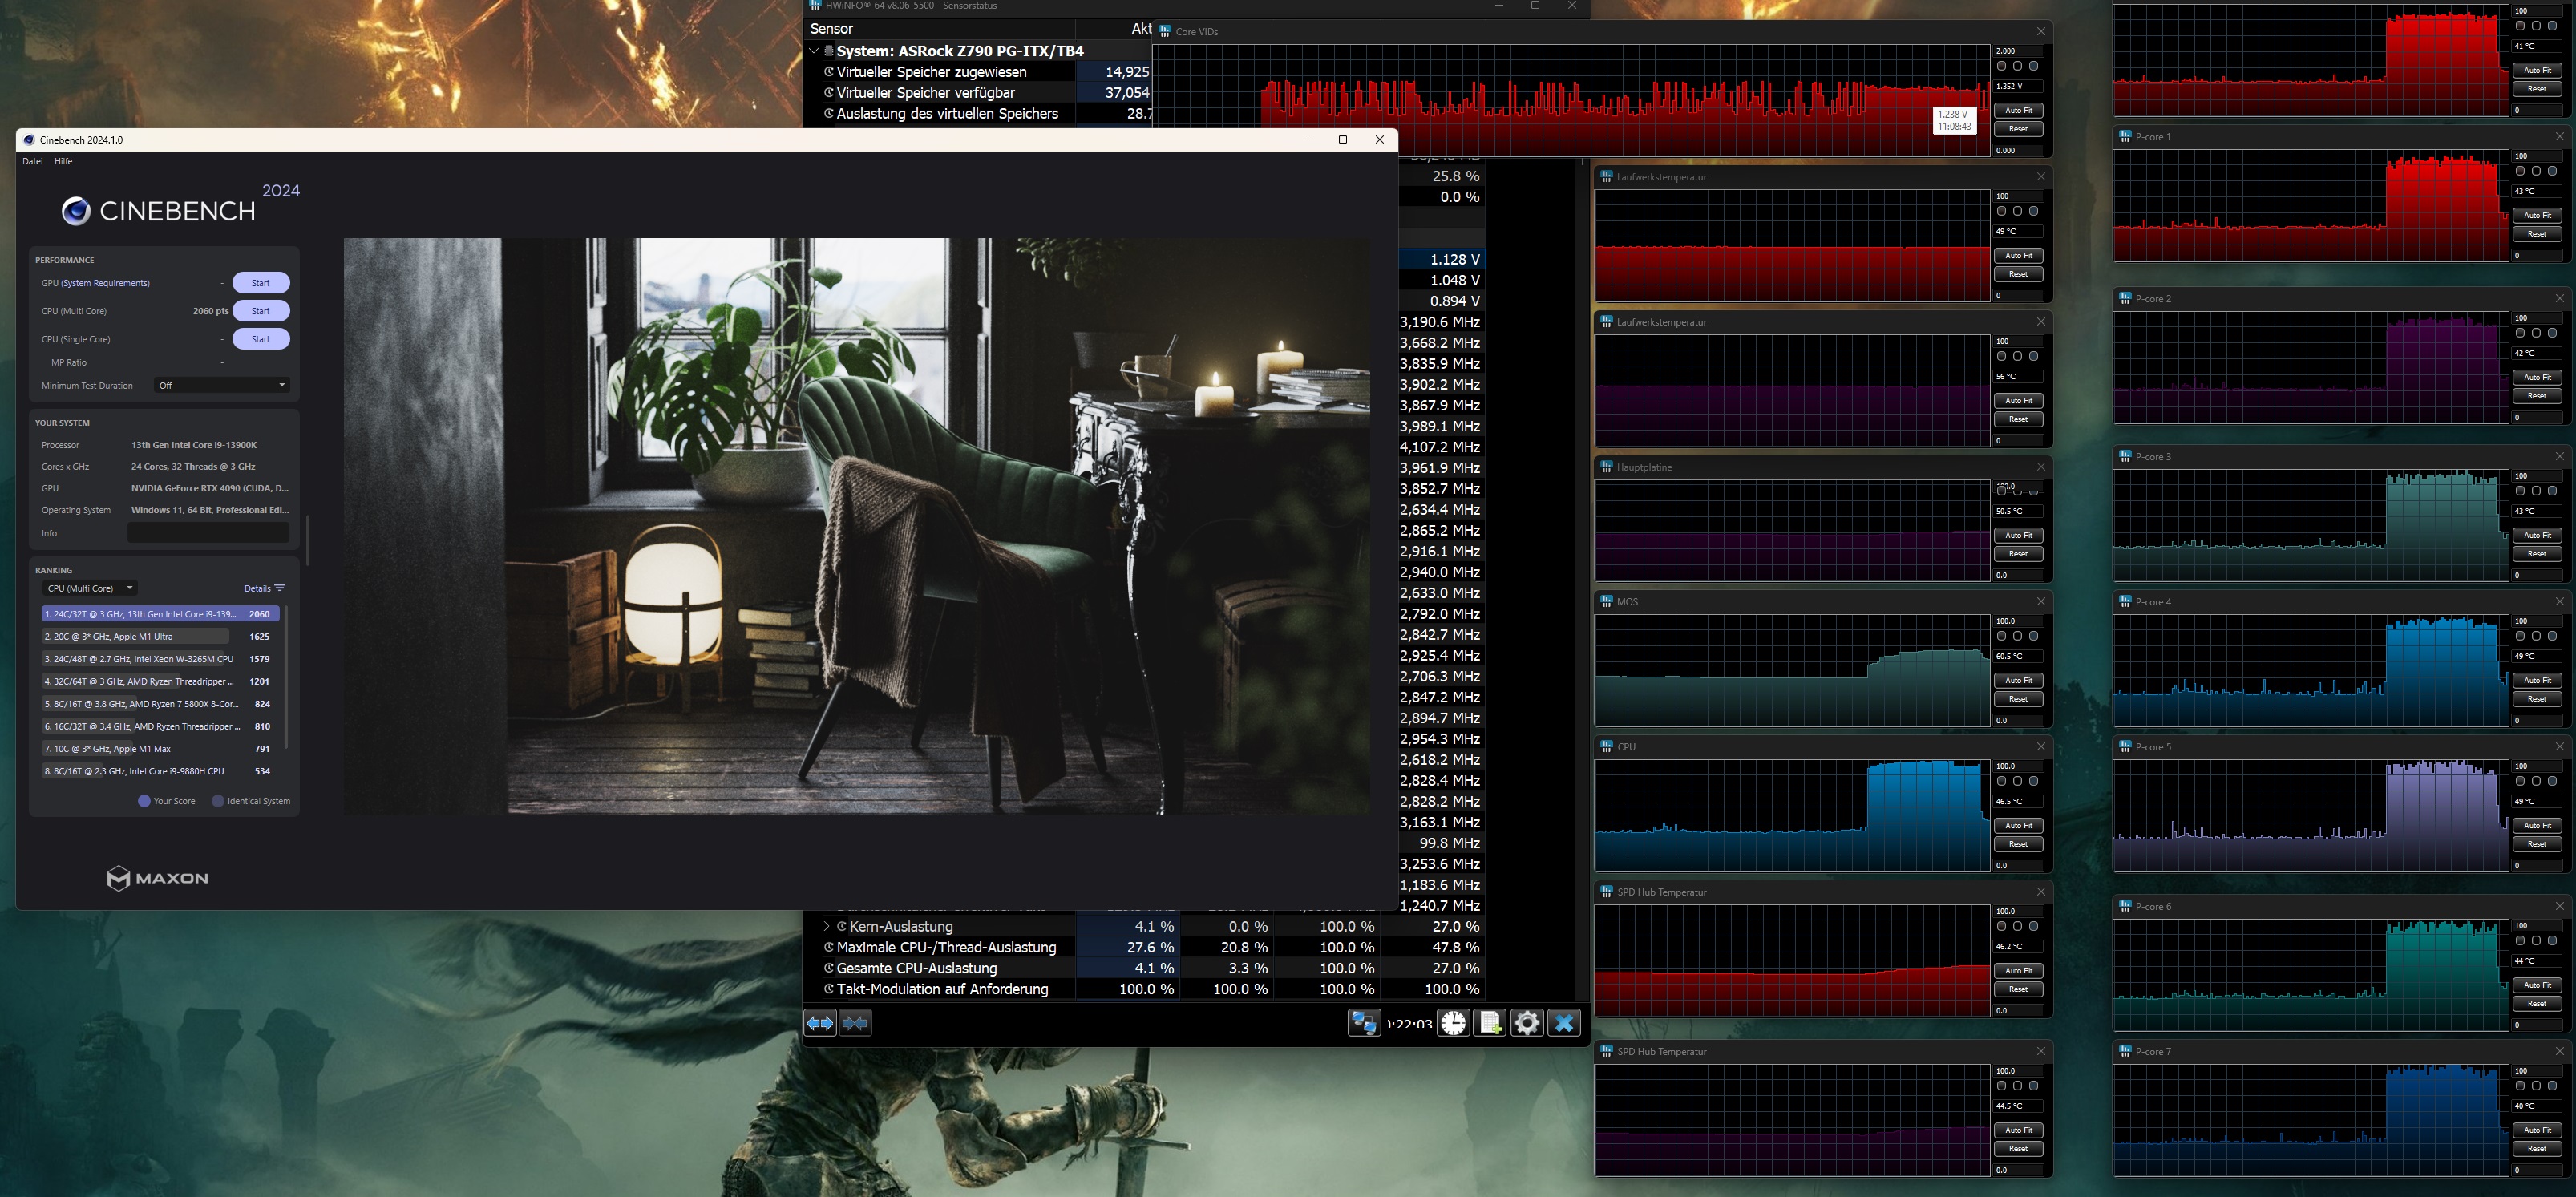Click Auto Fit in the CPU graph window
The height and width of the screenshot is (1197, 2576).
(x=2019, y=825)
